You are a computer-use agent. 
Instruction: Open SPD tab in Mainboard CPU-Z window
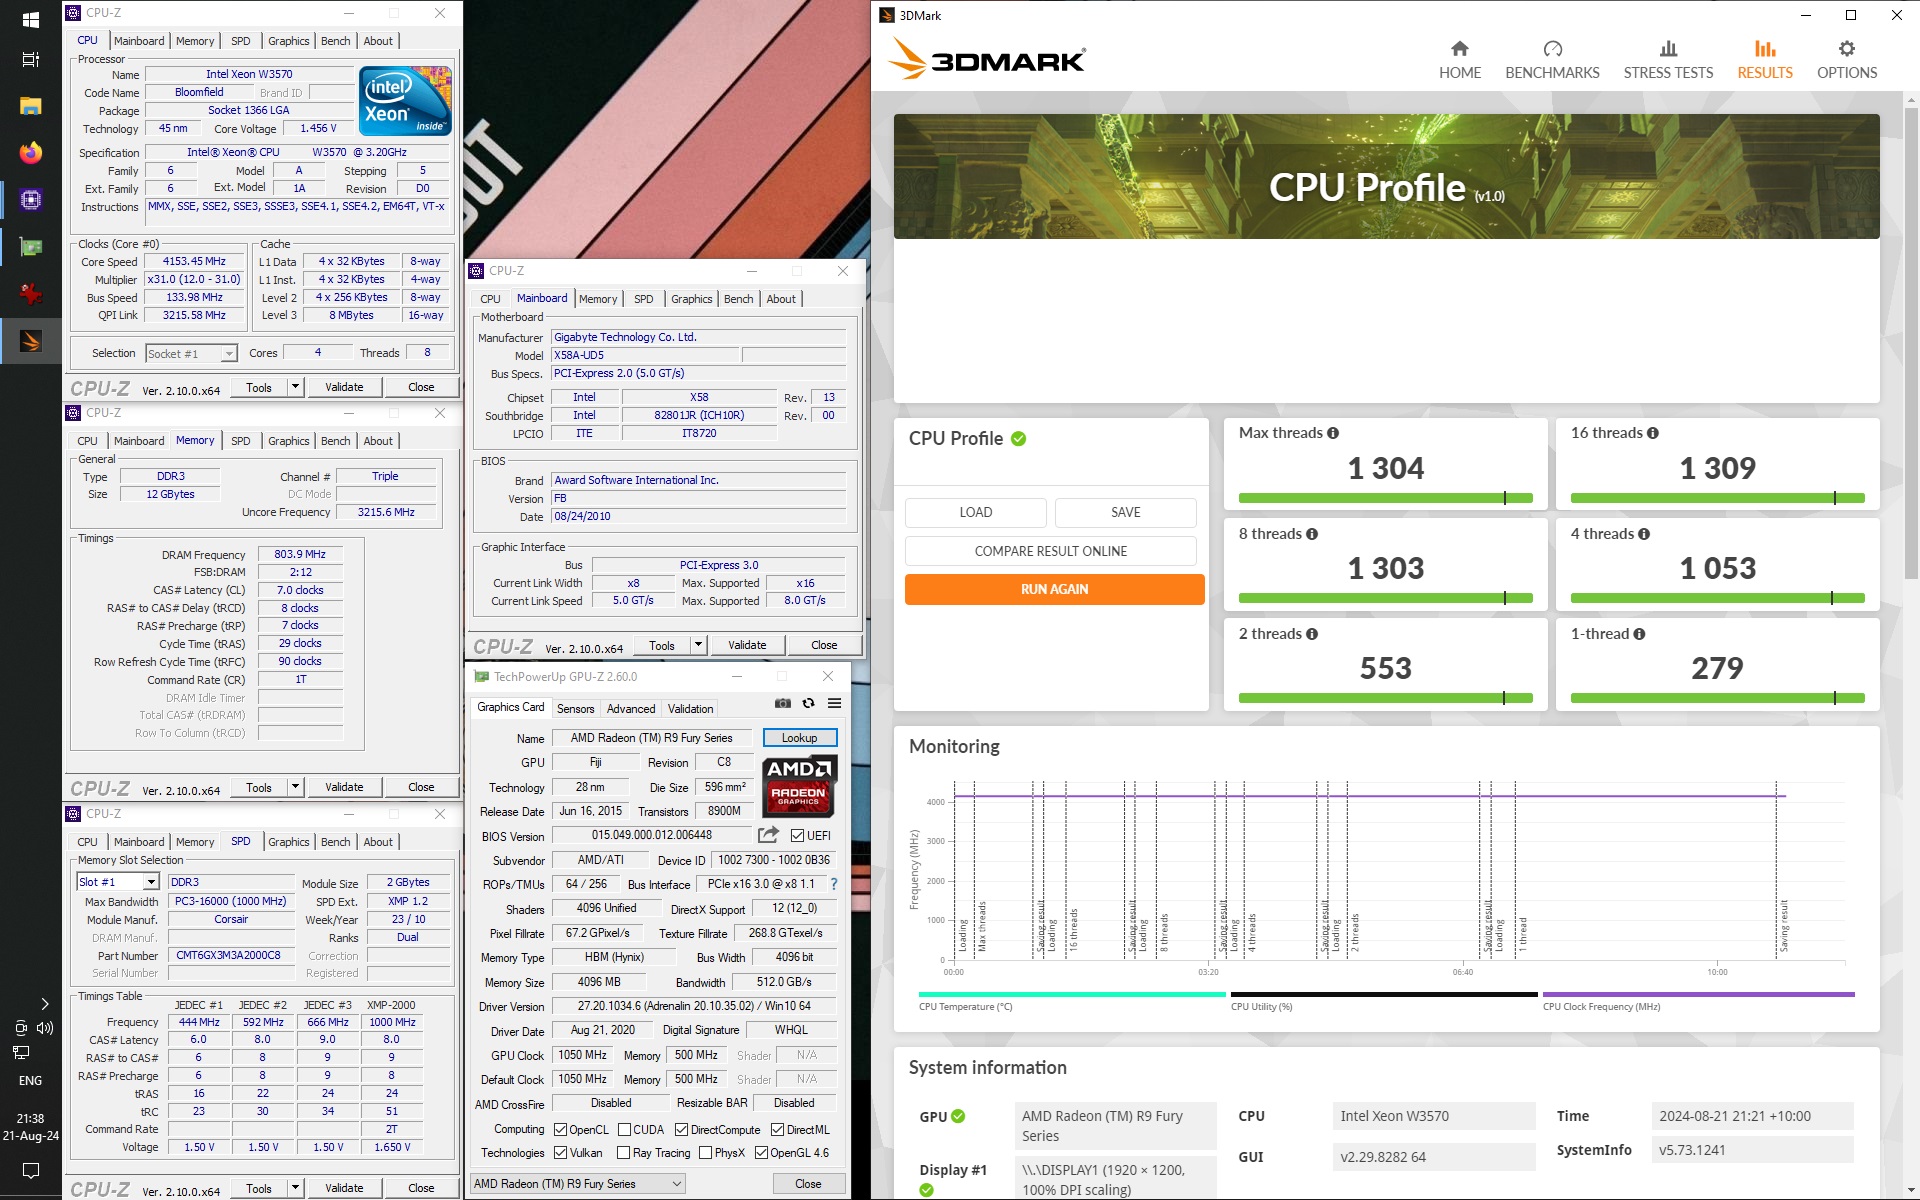pos(643,299)
